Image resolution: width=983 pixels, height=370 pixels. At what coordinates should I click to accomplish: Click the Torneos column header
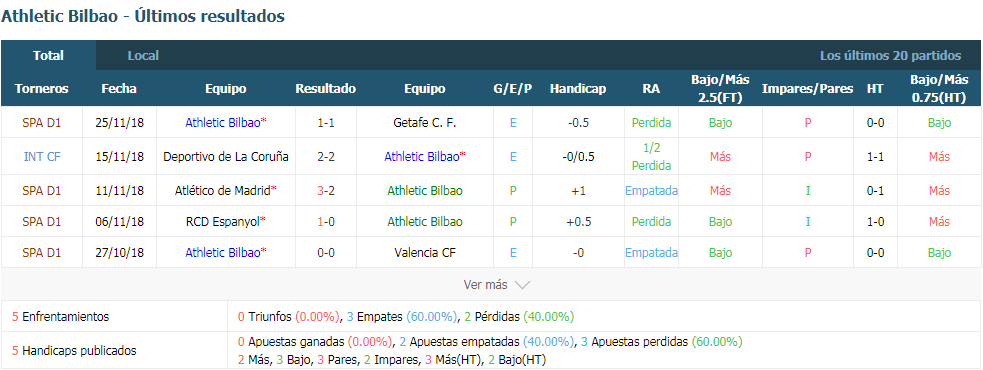coord(42,88)
